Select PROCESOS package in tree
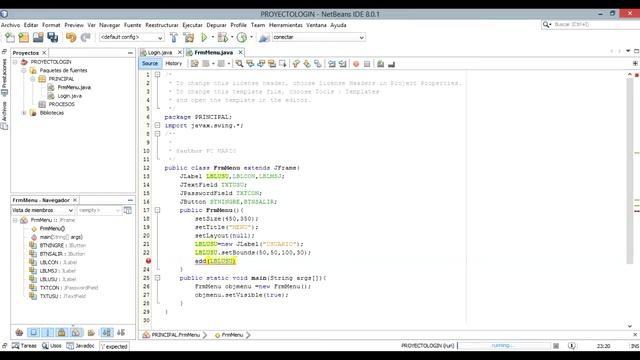Viewport: 640px width, 360px height. [x=62, y=104]
